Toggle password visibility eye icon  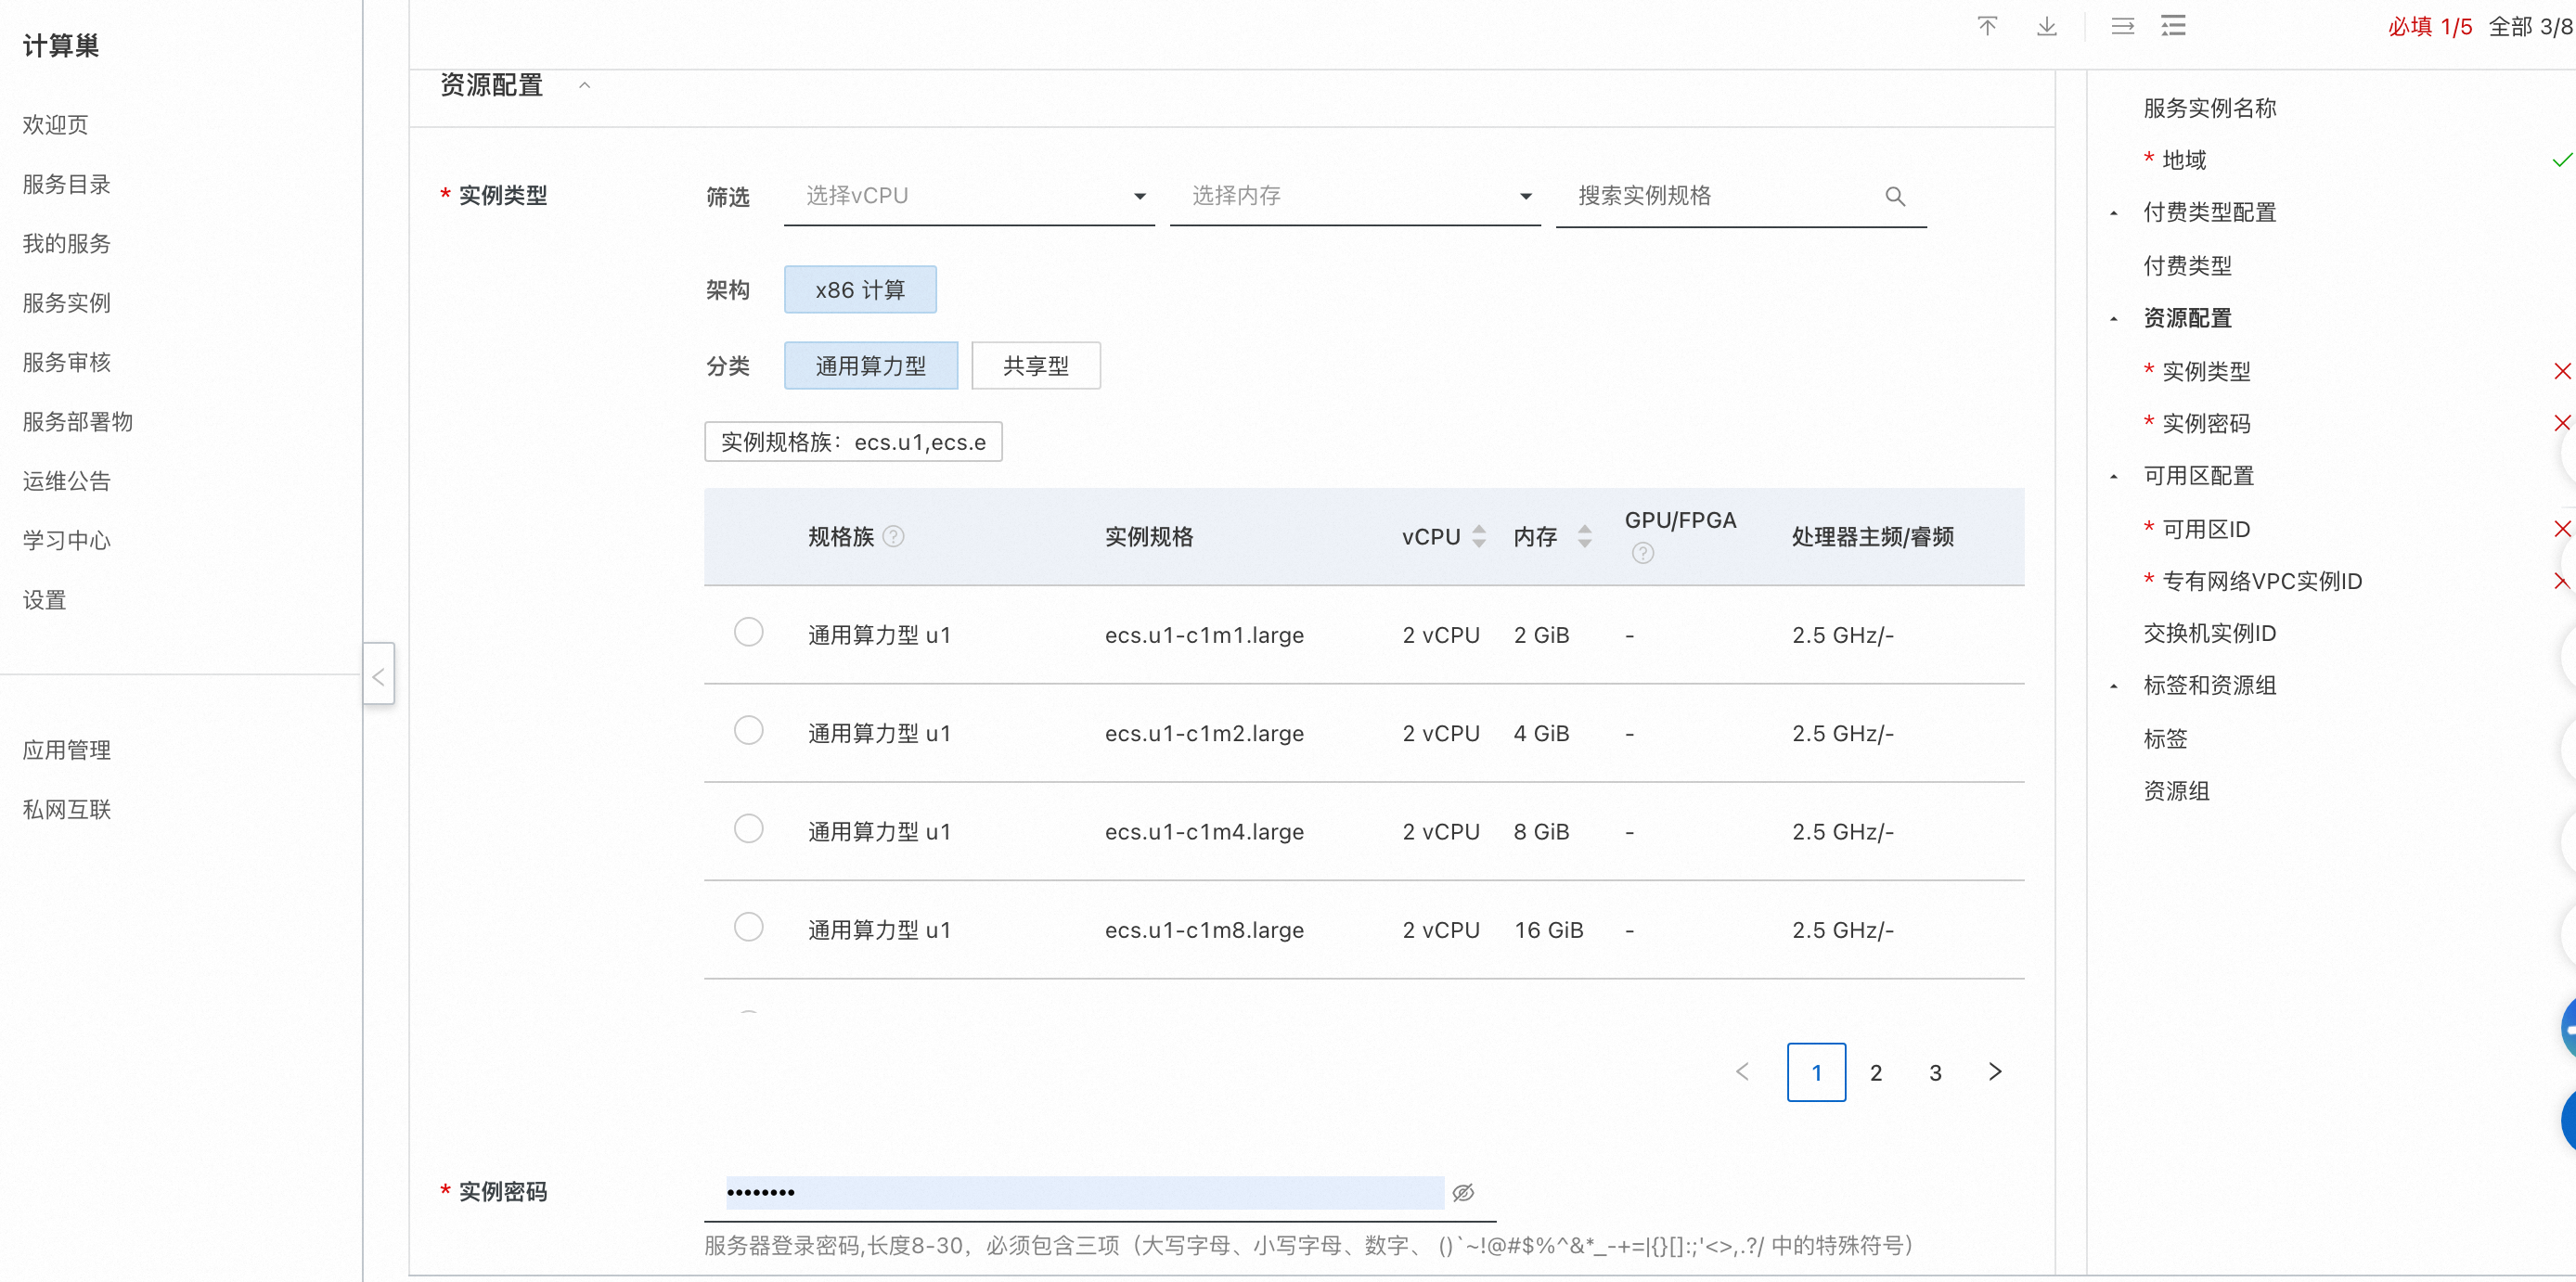1463,1192
